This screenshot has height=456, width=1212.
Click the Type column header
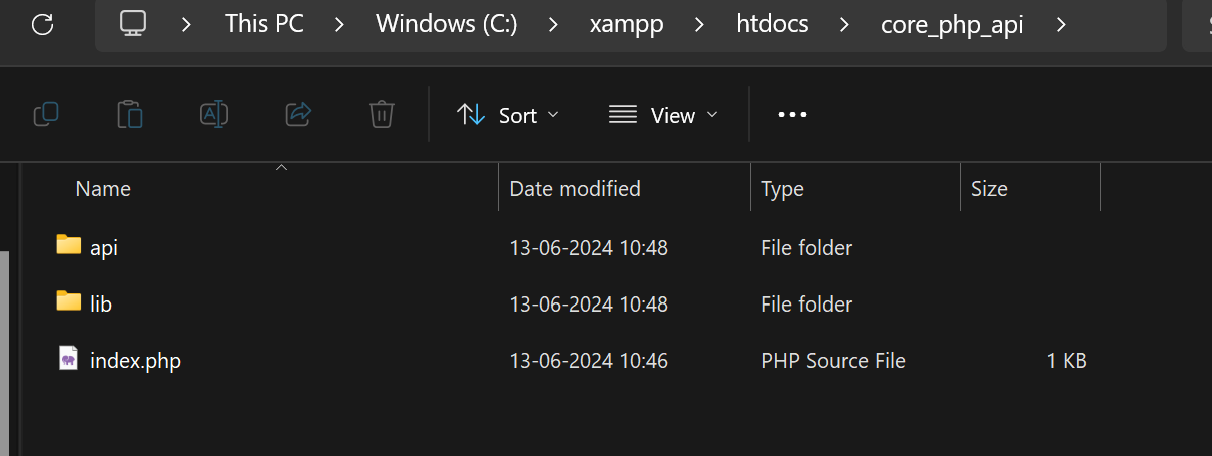click(782, 188)
